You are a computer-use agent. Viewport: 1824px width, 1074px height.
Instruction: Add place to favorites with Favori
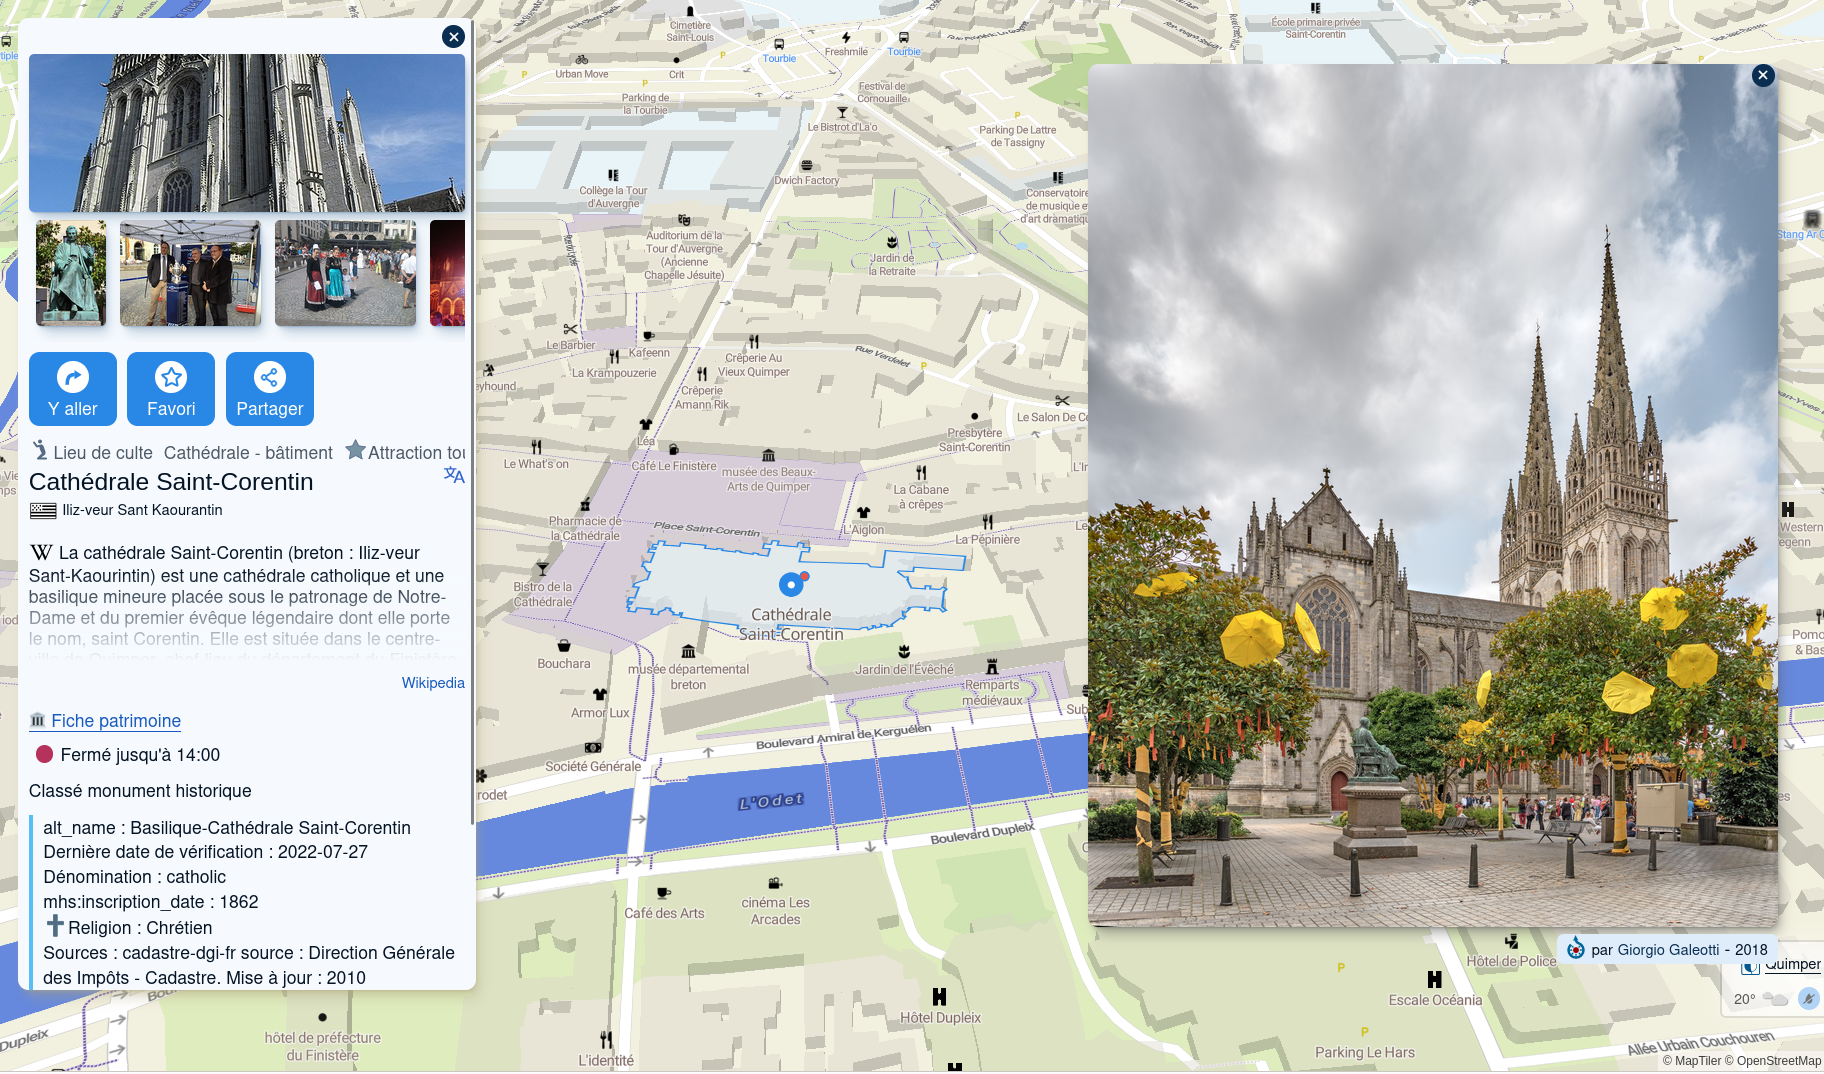[x=171, y=389]
